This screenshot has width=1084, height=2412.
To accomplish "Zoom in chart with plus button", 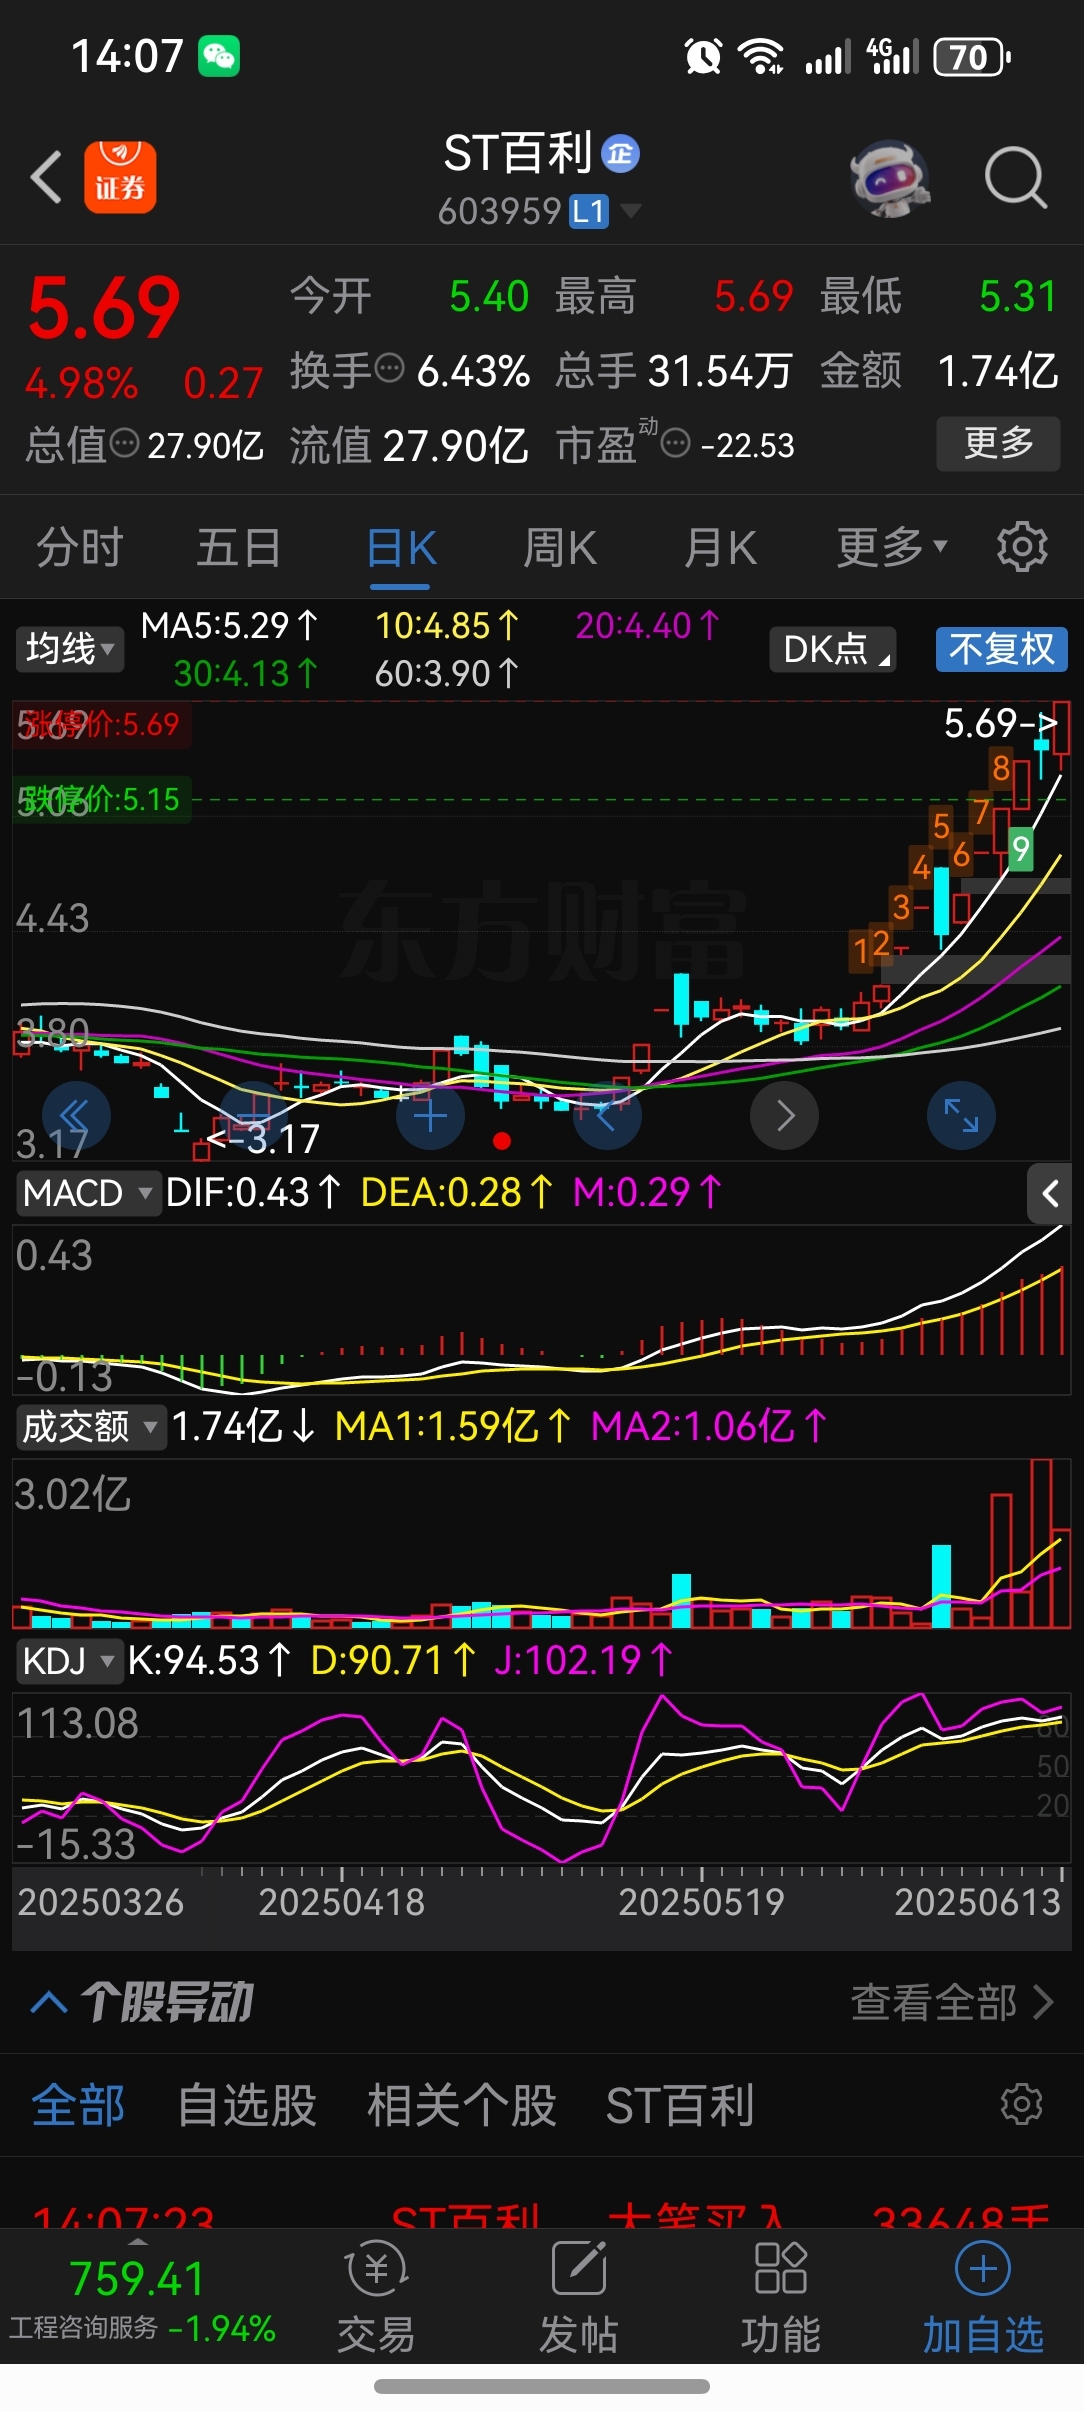I will click(x=430, y=1115).
